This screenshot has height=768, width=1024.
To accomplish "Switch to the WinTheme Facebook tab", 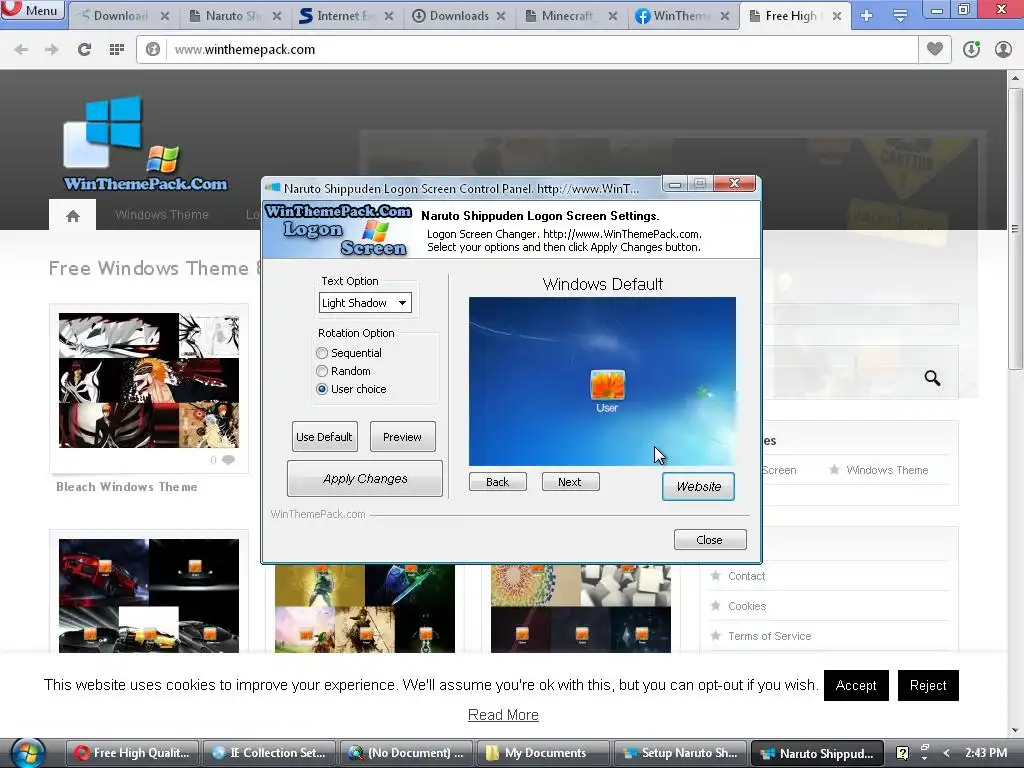I will pyautogui.click(x=682, y=16).
